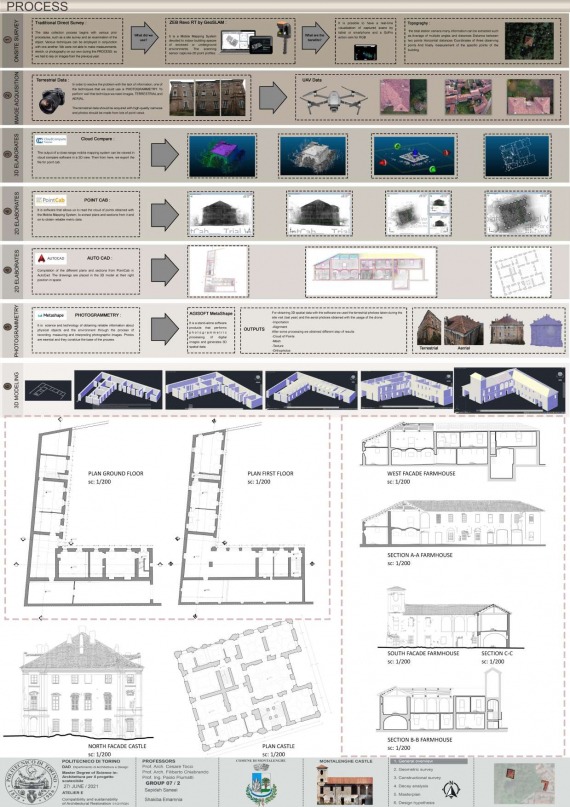
Task: Select Geometric survey in the index list
Action: (413, 769)
